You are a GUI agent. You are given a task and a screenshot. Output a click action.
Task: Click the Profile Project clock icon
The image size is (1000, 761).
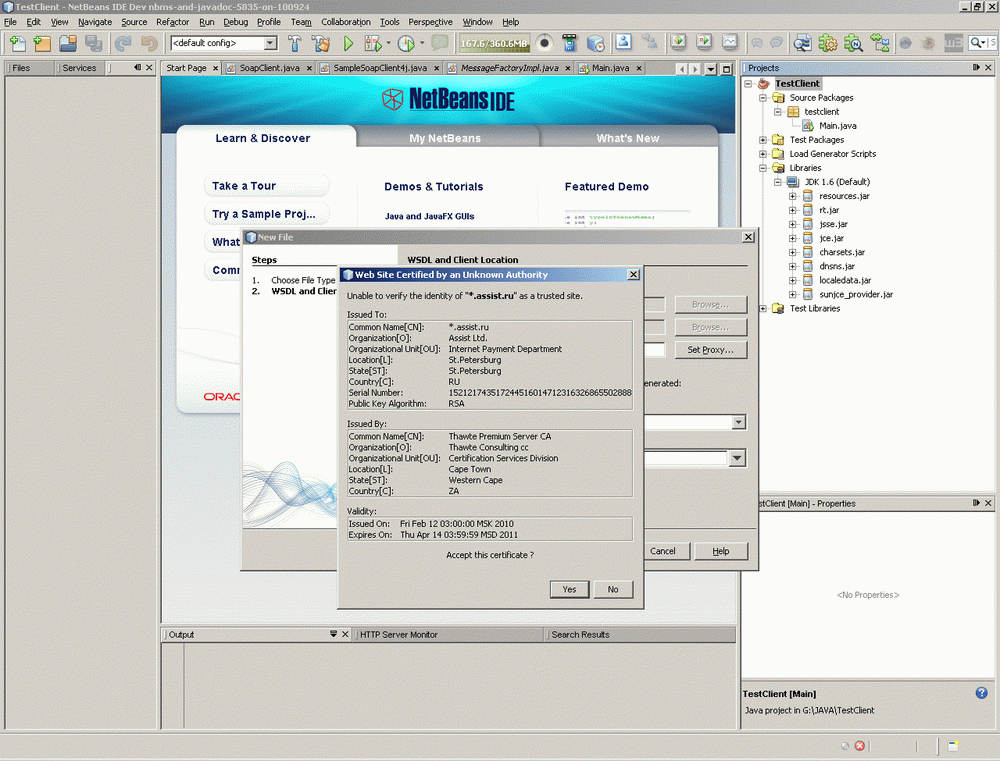point(406,43)
